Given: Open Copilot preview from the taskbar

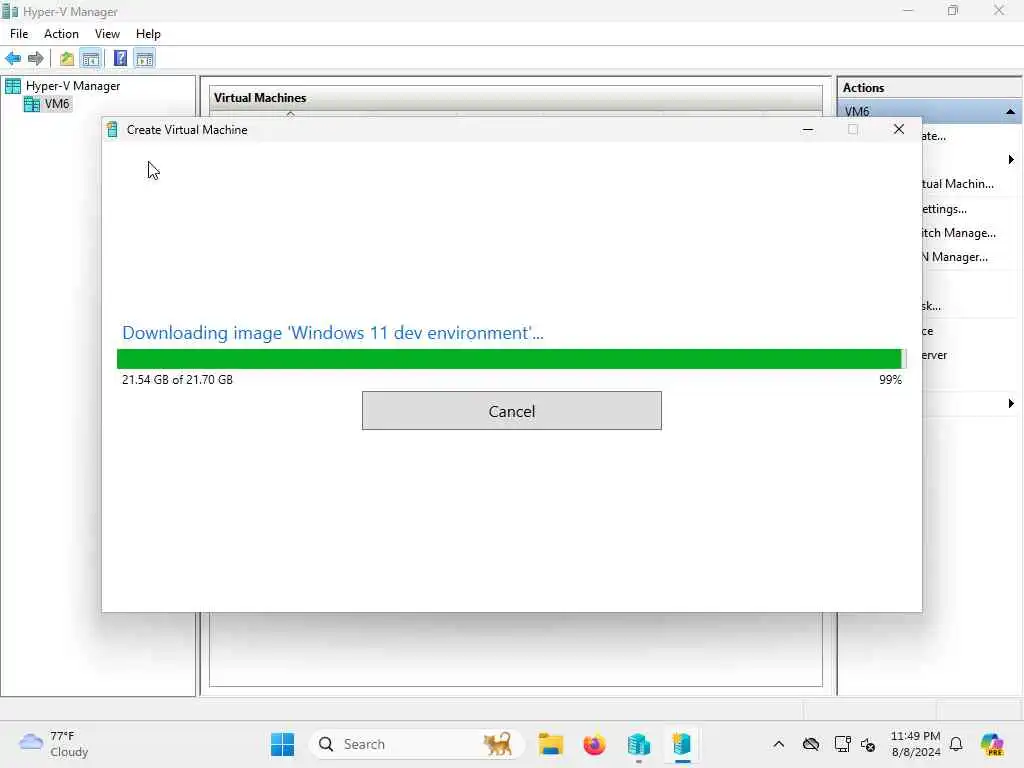Looking at the screenshot, I should 992,744.
